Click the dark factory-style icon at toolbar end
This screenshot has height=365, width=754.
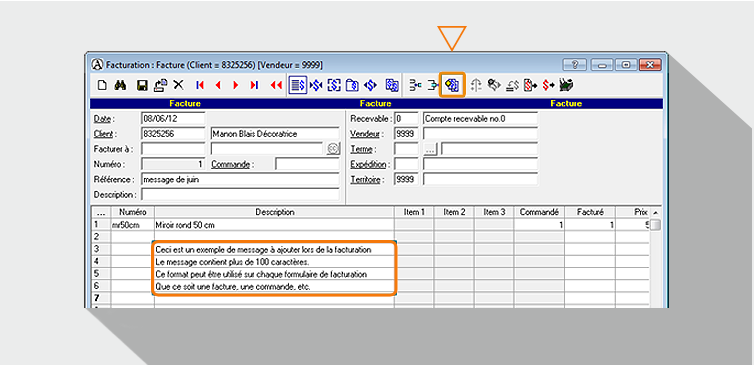(x=566, y=86)
